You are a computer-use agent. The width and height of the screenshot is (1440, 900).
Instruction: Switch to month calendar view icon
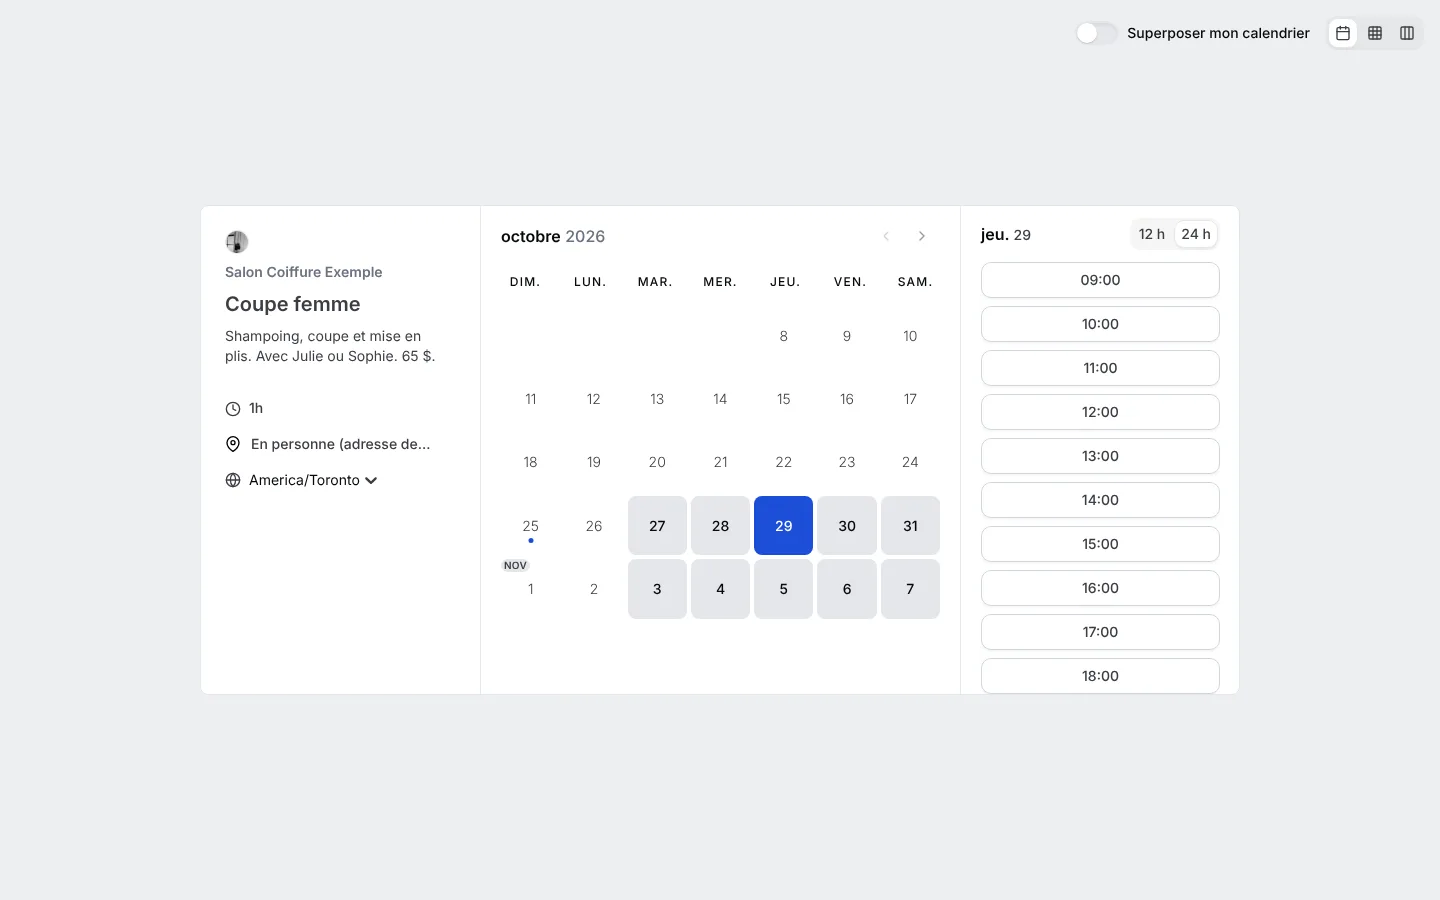click(1343, 33)
